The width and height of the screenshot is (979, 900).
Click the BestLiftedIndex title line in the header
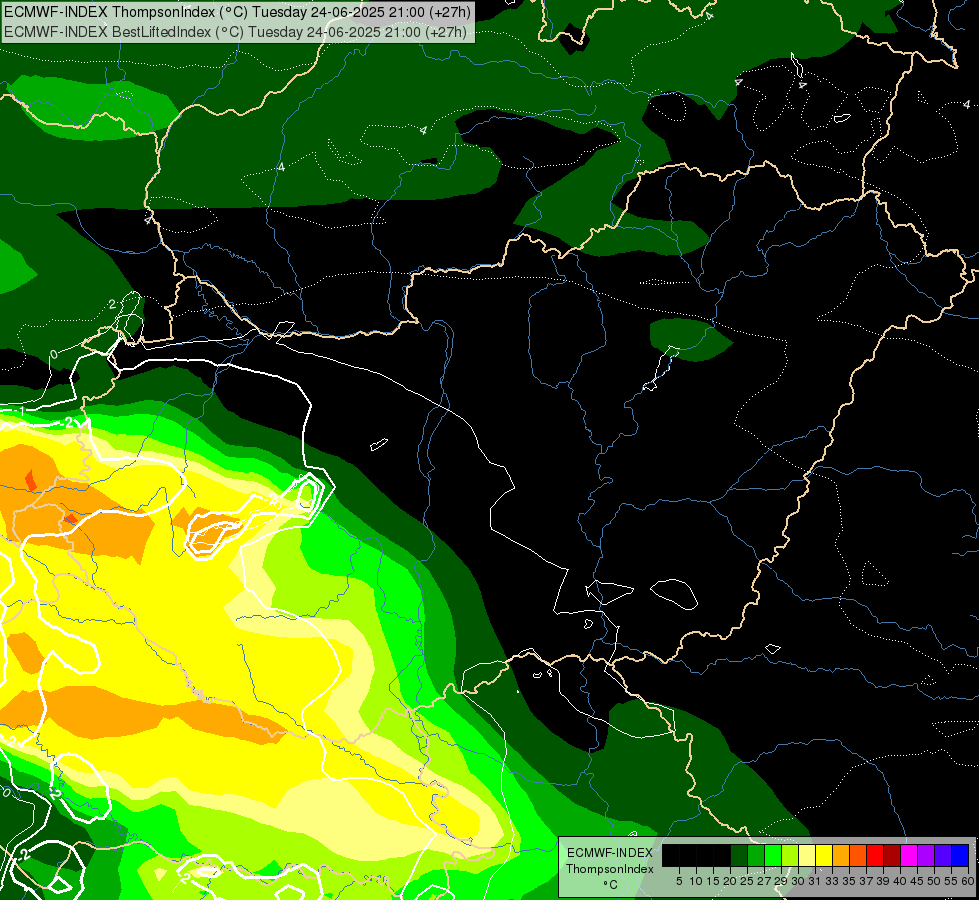point(235,32)
